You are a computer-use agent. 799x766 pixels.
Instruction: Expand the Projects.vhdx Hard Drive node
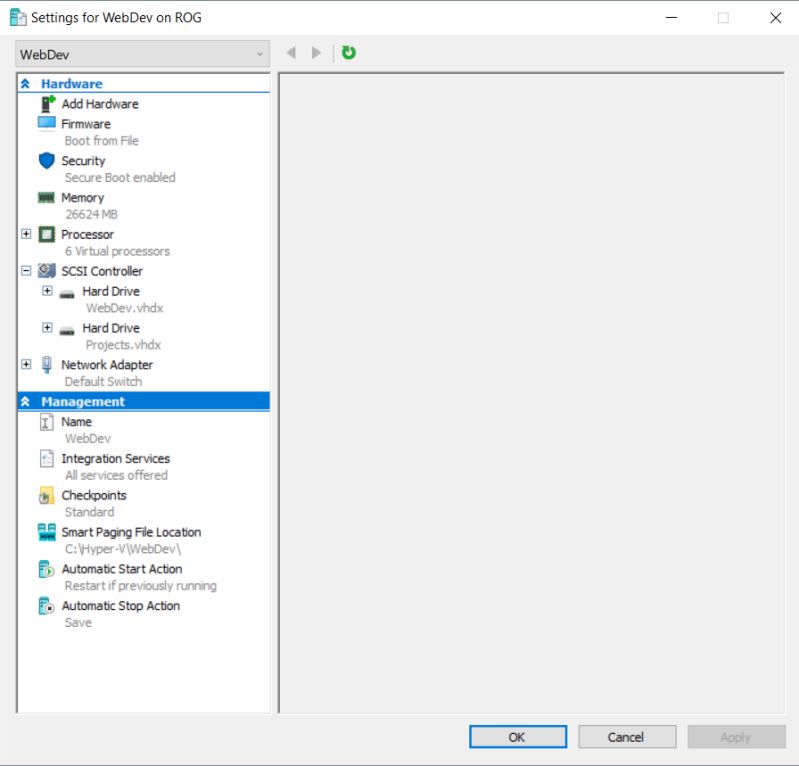coord(47,327)
